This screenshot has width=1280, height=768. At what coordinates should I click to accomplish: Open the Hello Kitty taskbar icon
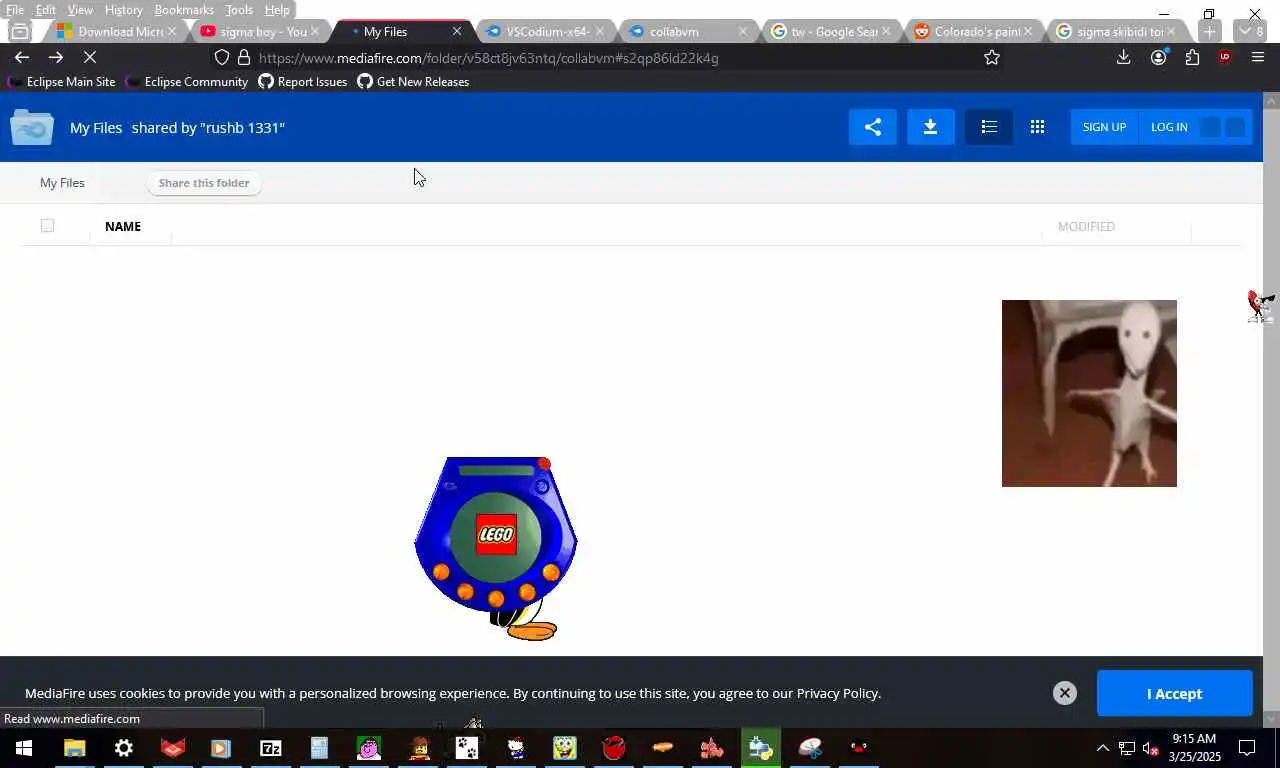pyautogui.click(x=516, y=748)
